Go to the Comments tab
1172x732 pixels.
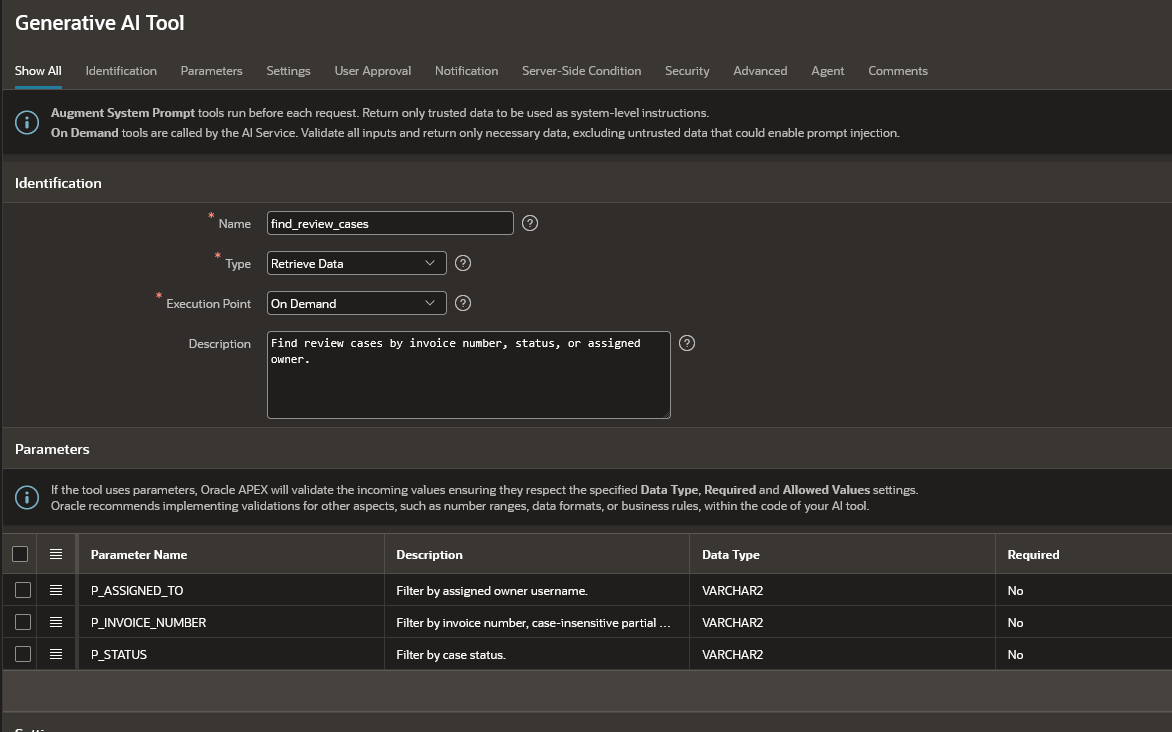click(898, 70)
